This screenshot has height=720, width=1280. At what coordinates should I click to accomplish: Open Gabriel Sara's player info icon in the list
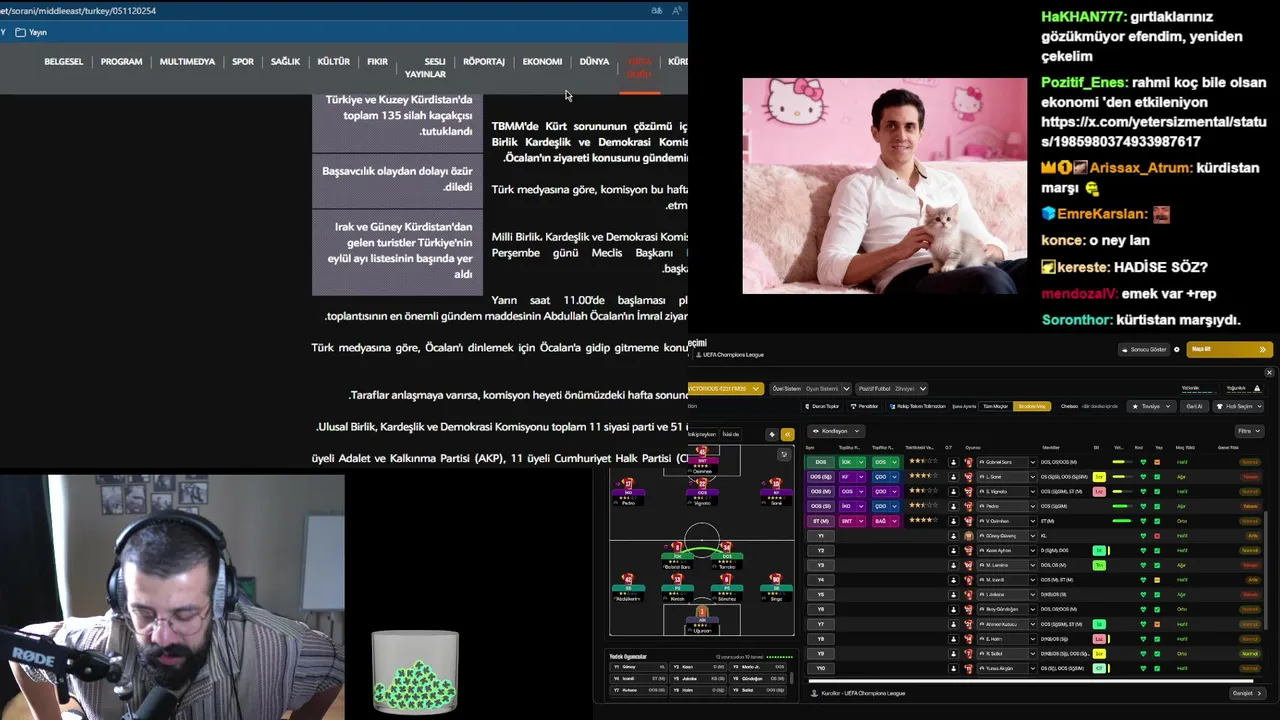[953, 462]
